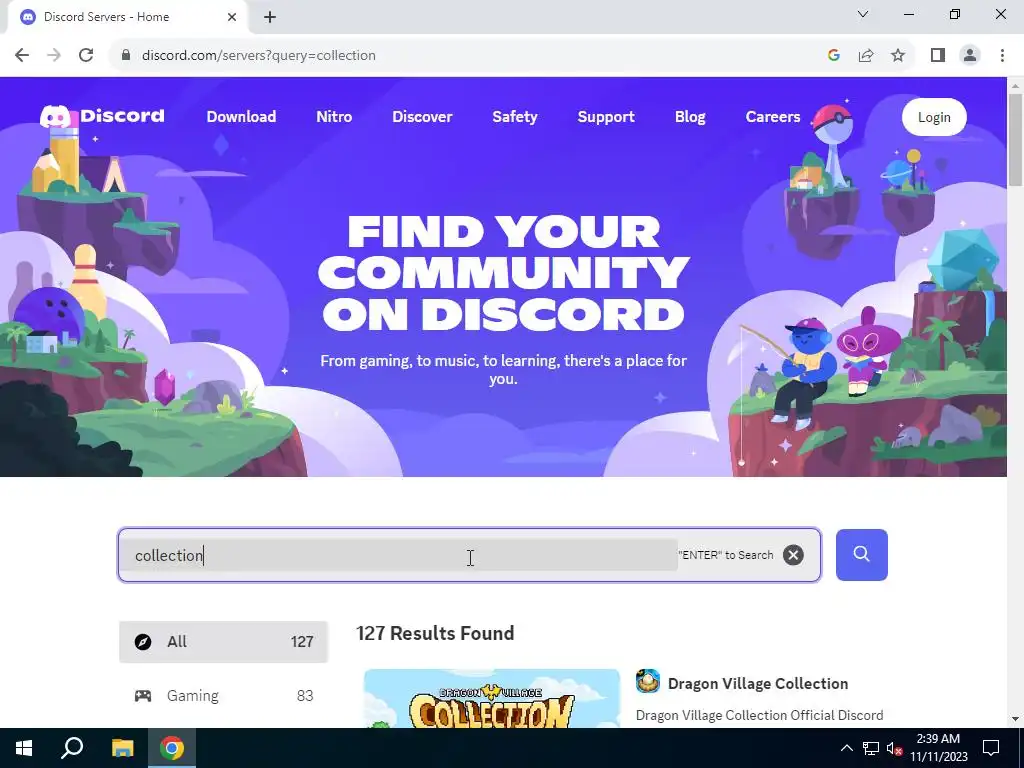Click the Chrome taskbar icon
Screen dimensions: 1024x768
[x=172, y=748]
